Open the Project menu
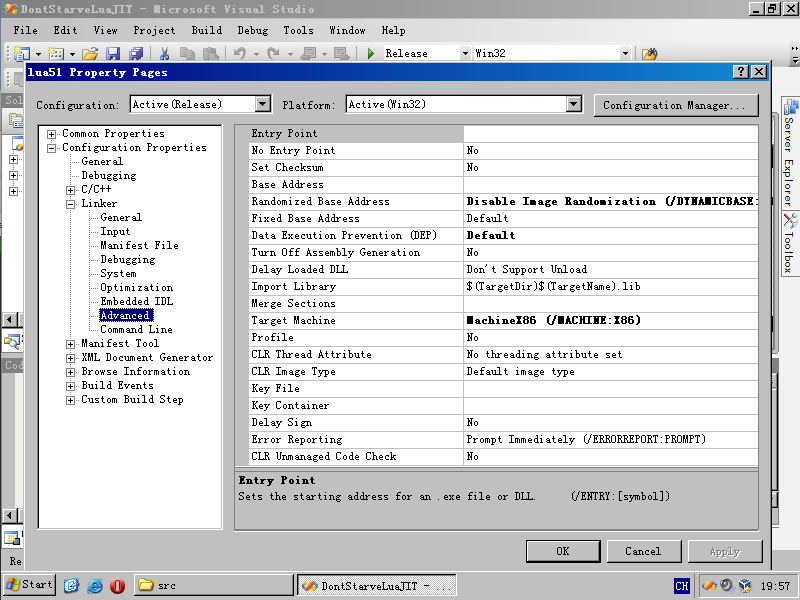 (154, 30)
